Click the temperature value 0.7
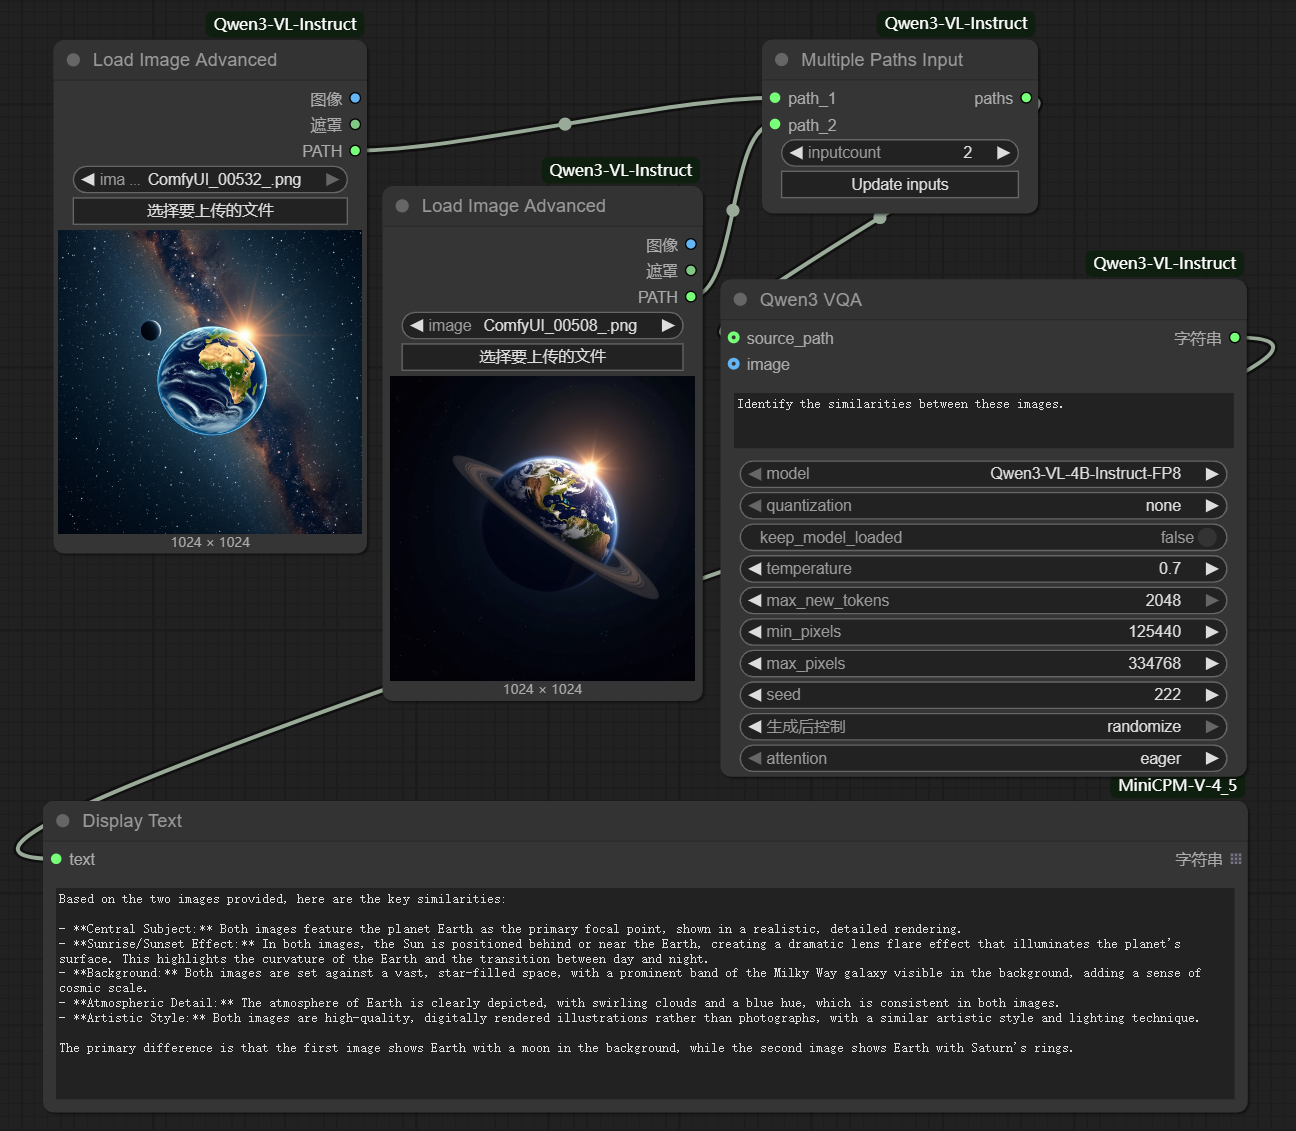 [1170, 569]
